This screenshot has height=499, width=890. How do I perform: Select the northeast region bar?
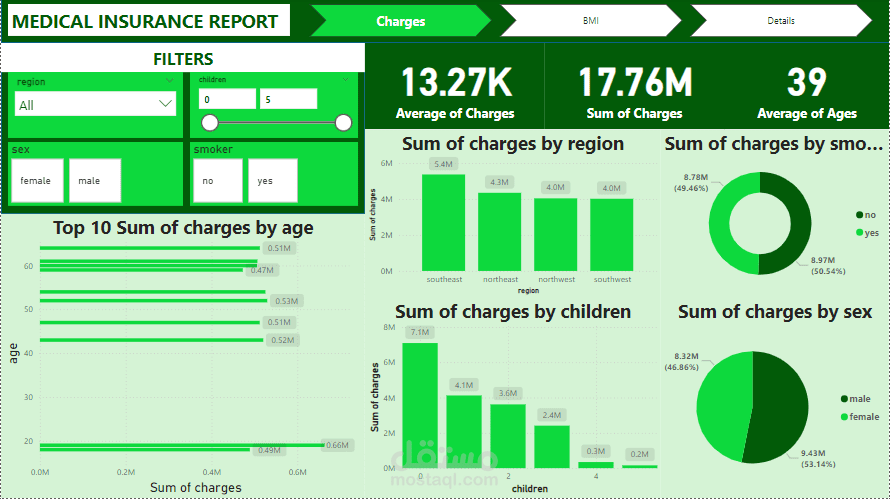point(499,232)
